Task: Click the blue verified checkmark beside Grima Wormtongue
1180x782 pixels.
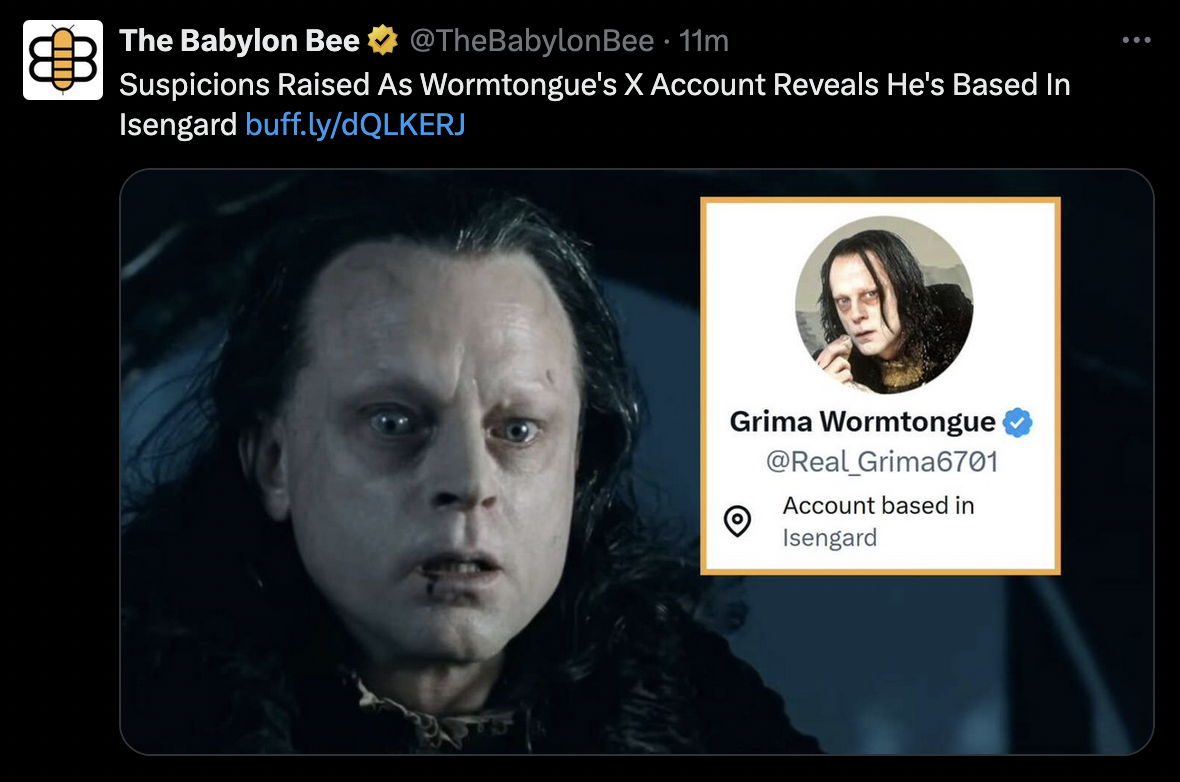Action: (x=1017, y=422)
